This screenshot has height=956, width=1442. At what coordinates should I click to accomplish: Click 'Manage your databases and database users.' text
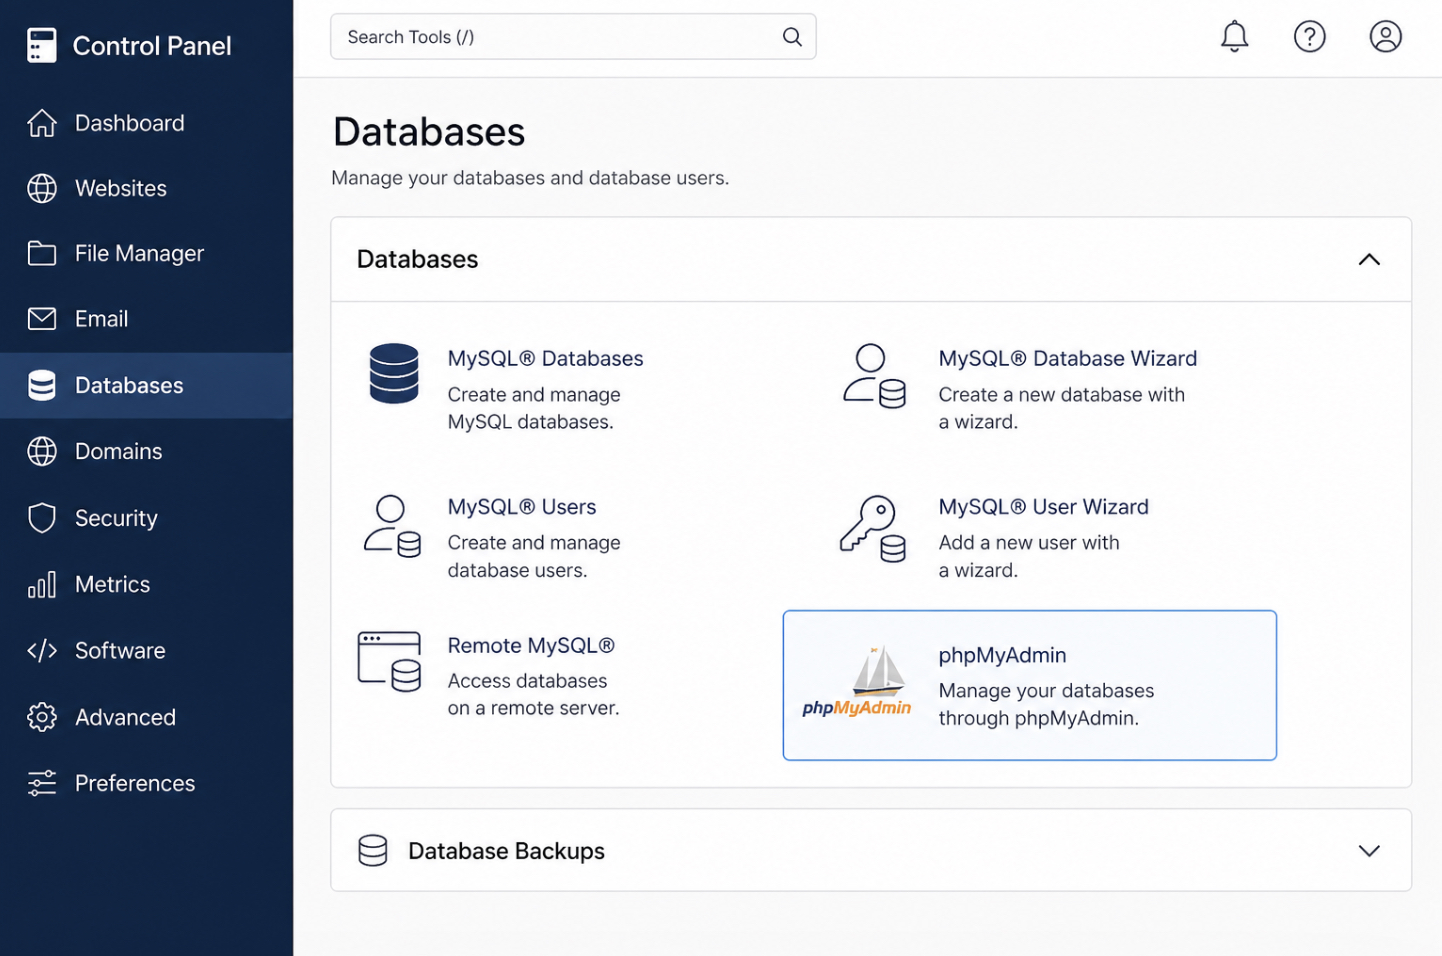pyautogui.click(x=530, y=178)
